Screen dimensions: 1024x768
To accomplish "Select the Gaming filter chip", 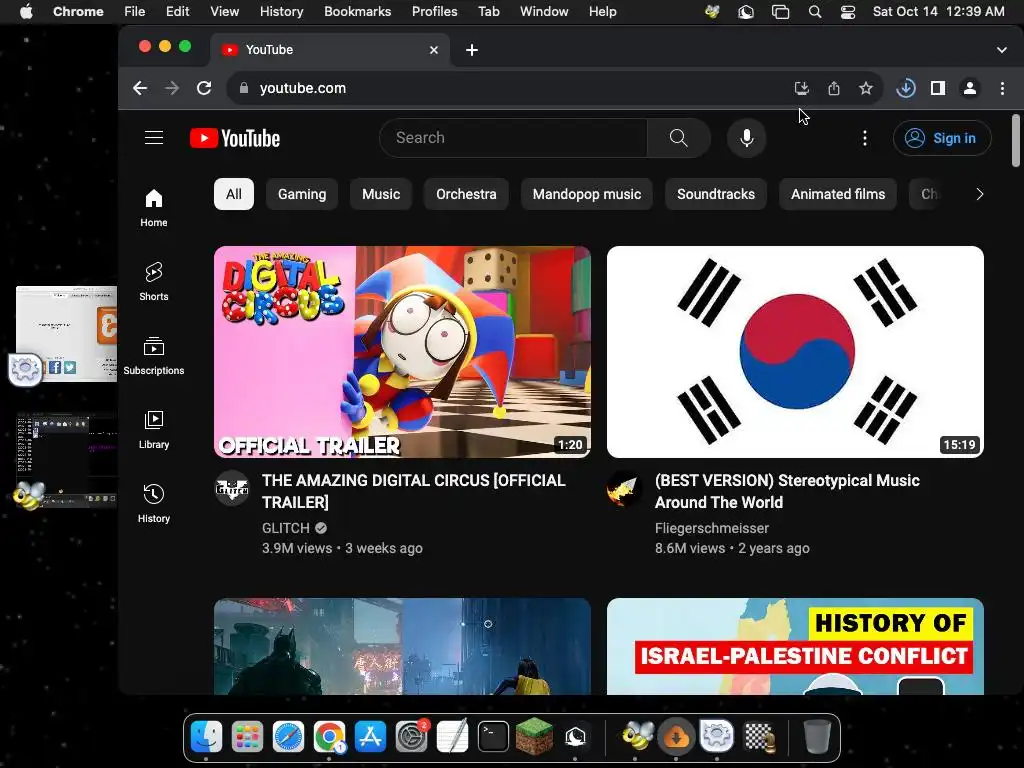I will click(x=302, y=194).
